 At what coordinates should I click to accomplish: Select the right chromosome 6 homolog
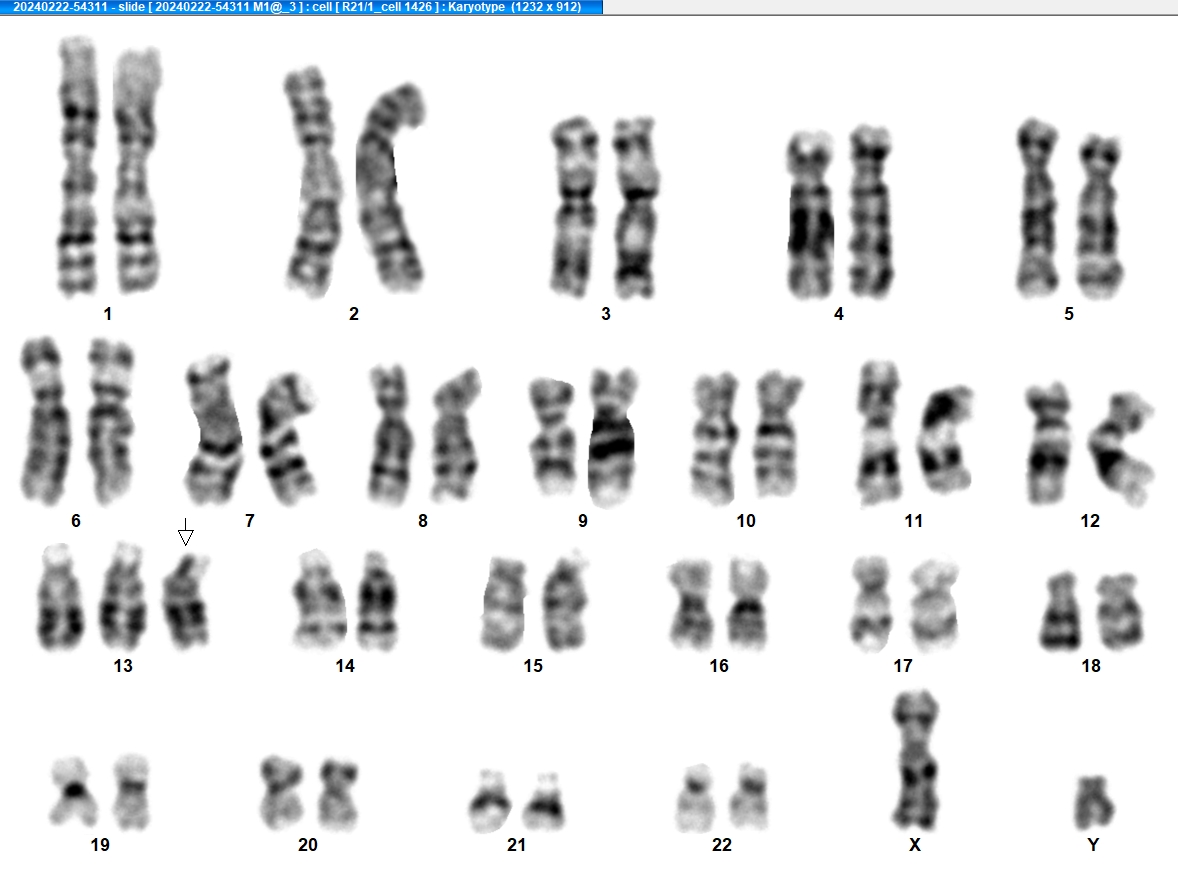[x=110, y=421]
